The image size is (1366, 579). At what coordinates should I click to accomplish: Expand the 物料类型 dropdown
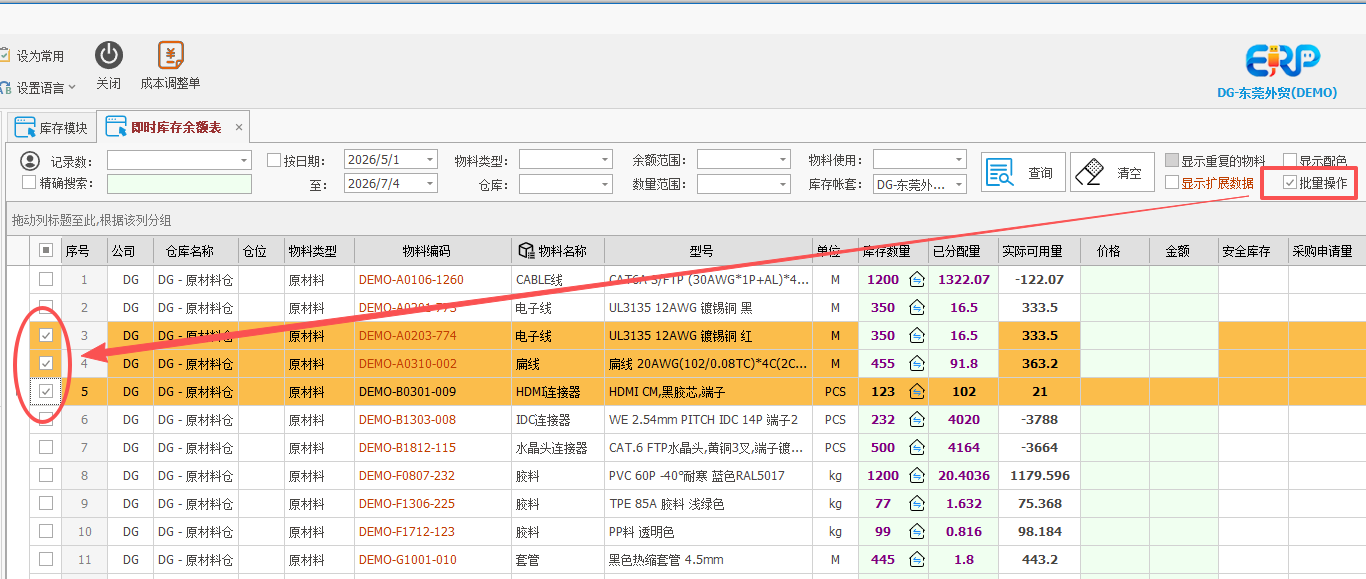tap(605, 160)
